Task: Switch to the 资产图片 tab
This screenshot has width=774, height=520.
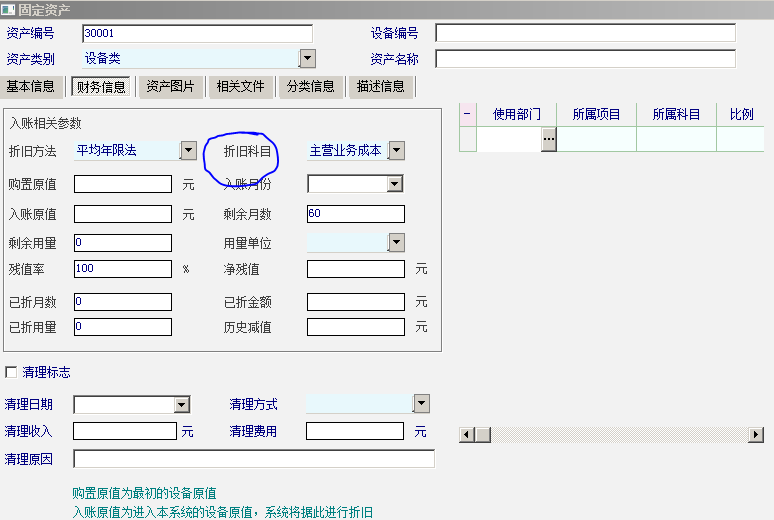Action: click(170, 86)
